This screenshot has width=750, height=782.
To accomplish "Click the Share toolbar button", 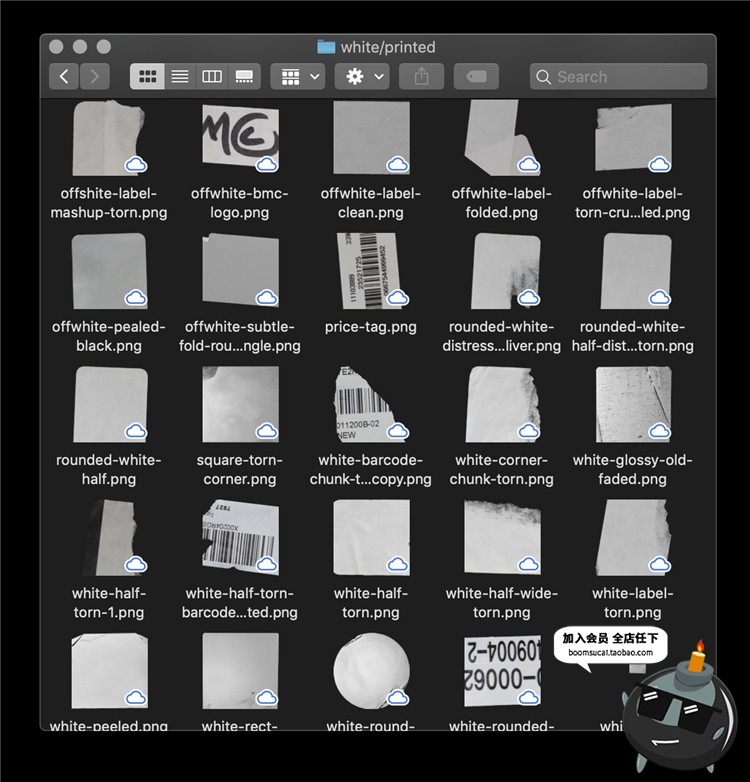I will (x=421, y=77).
